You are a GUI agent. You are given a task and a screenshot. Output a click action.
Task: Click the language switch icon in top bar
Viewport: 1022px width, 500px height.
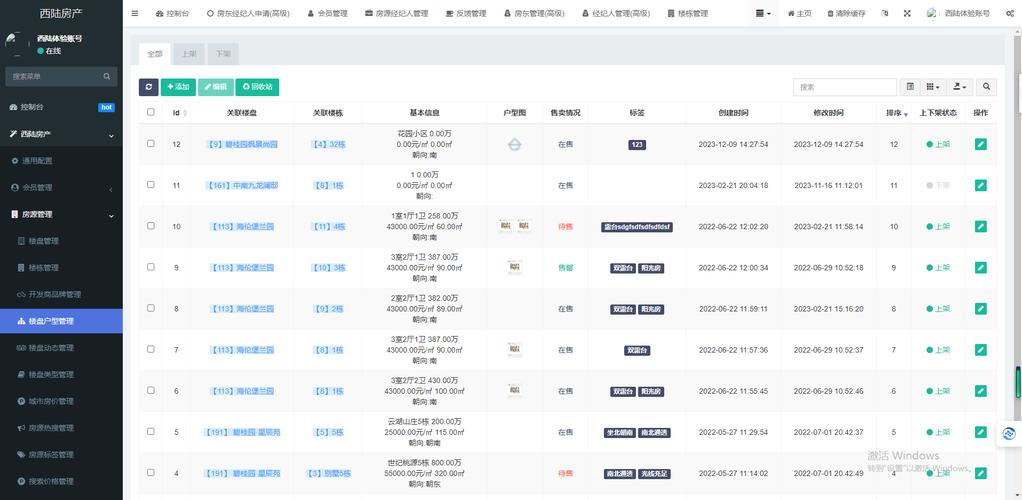[x=884, y=13]
